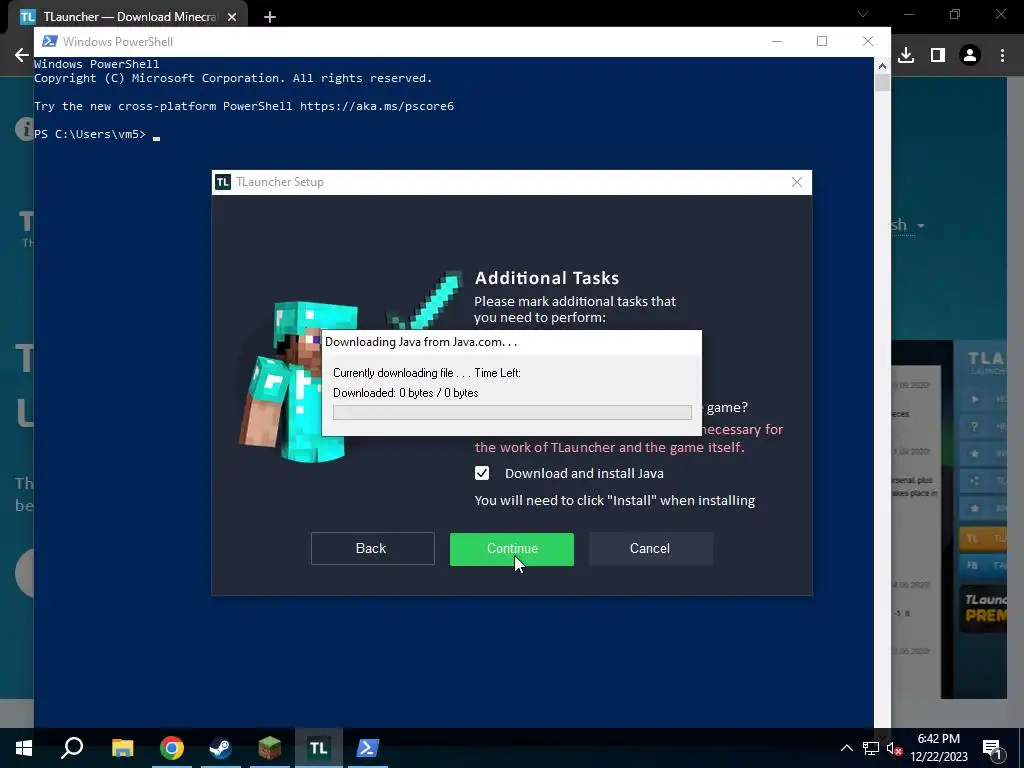Open File Explorer from the taskbar
This screenshot has width=1024, height=768.
click(x=122, y=748)
